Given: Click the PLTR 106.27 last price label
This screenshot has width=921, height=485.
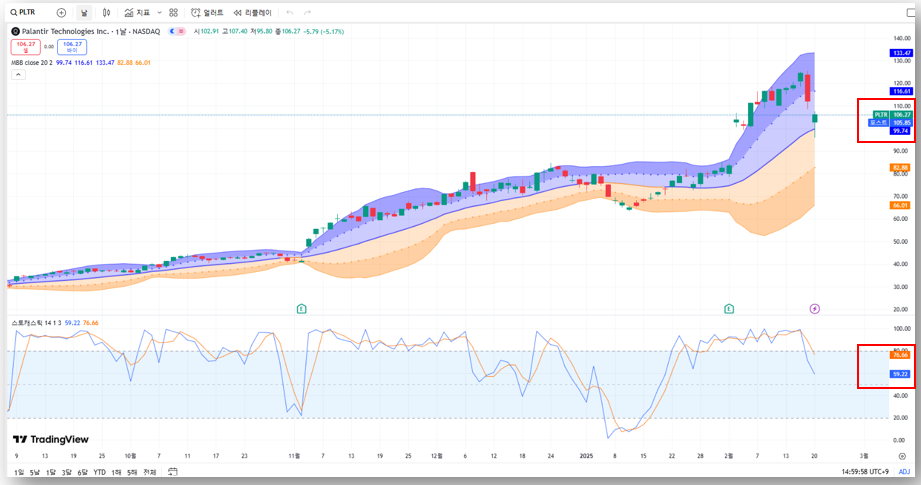Looking at the screenshot, I should click(892, 114).
